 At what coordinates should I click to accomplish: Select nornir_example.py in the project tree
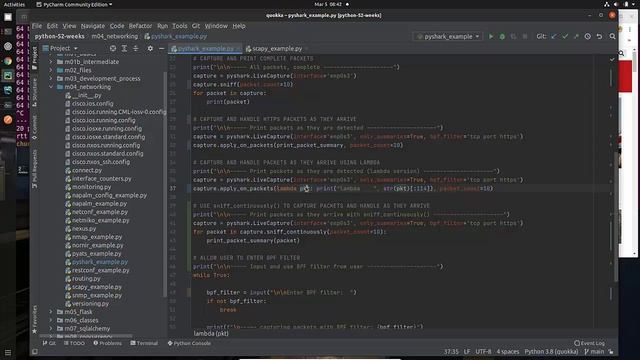pyautogui.click(x=98, y=245)
